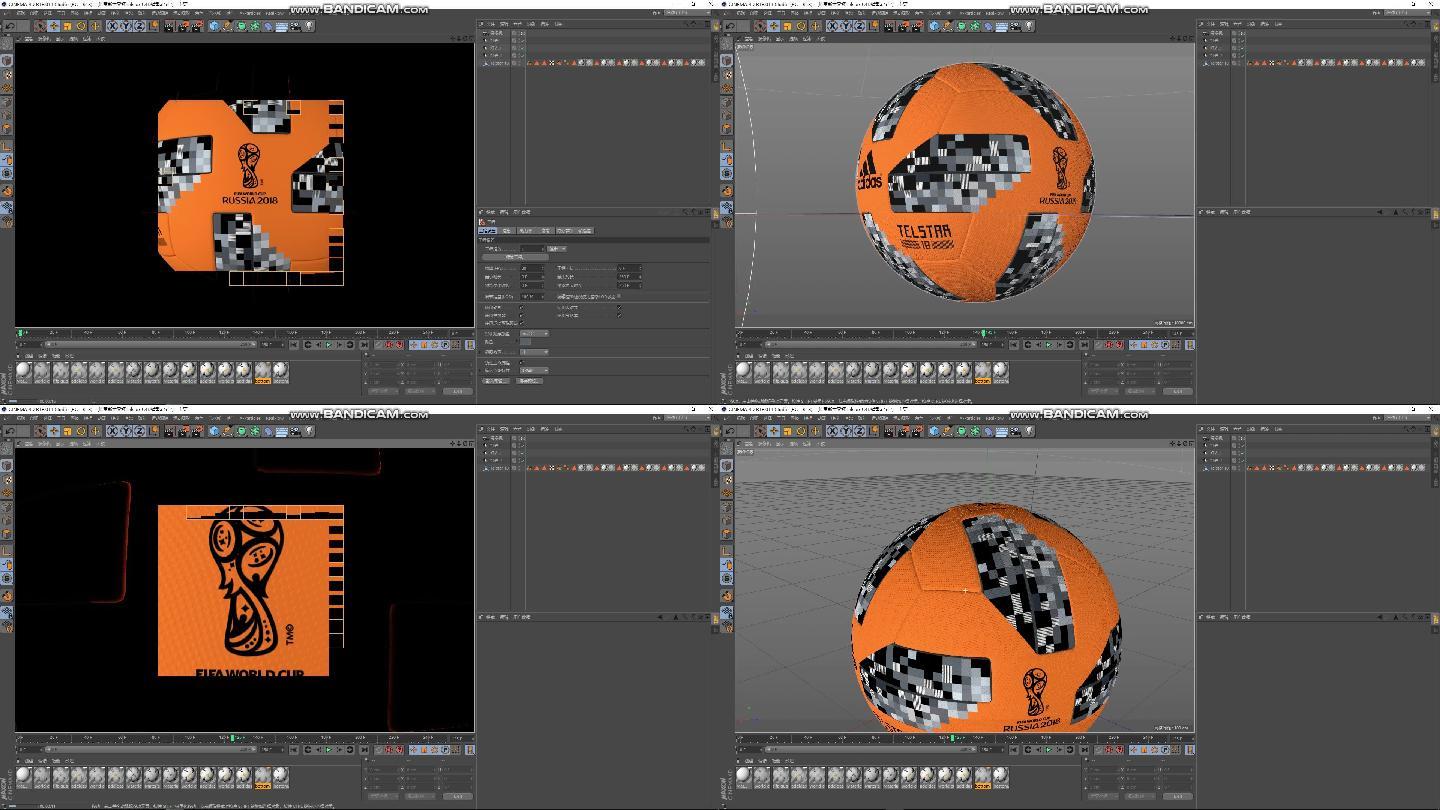The width and height of the screenshot is (1440, 810).
Task: Click Render View clapper icon, top-left window
Action: click(x=168, y=26)
